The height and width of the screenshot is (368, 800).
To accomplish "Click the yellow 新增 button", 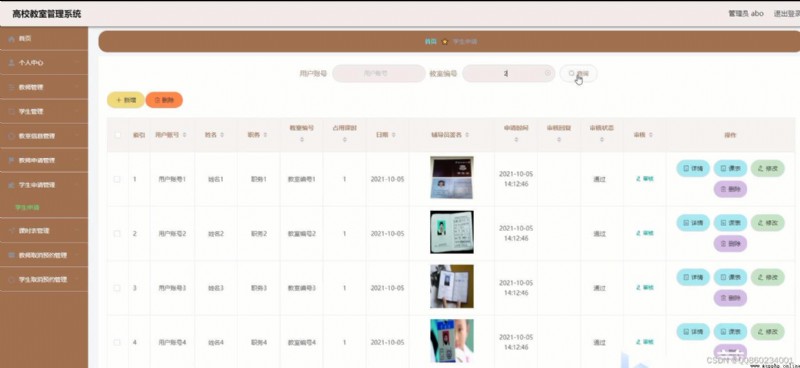I will click(126, 100).
